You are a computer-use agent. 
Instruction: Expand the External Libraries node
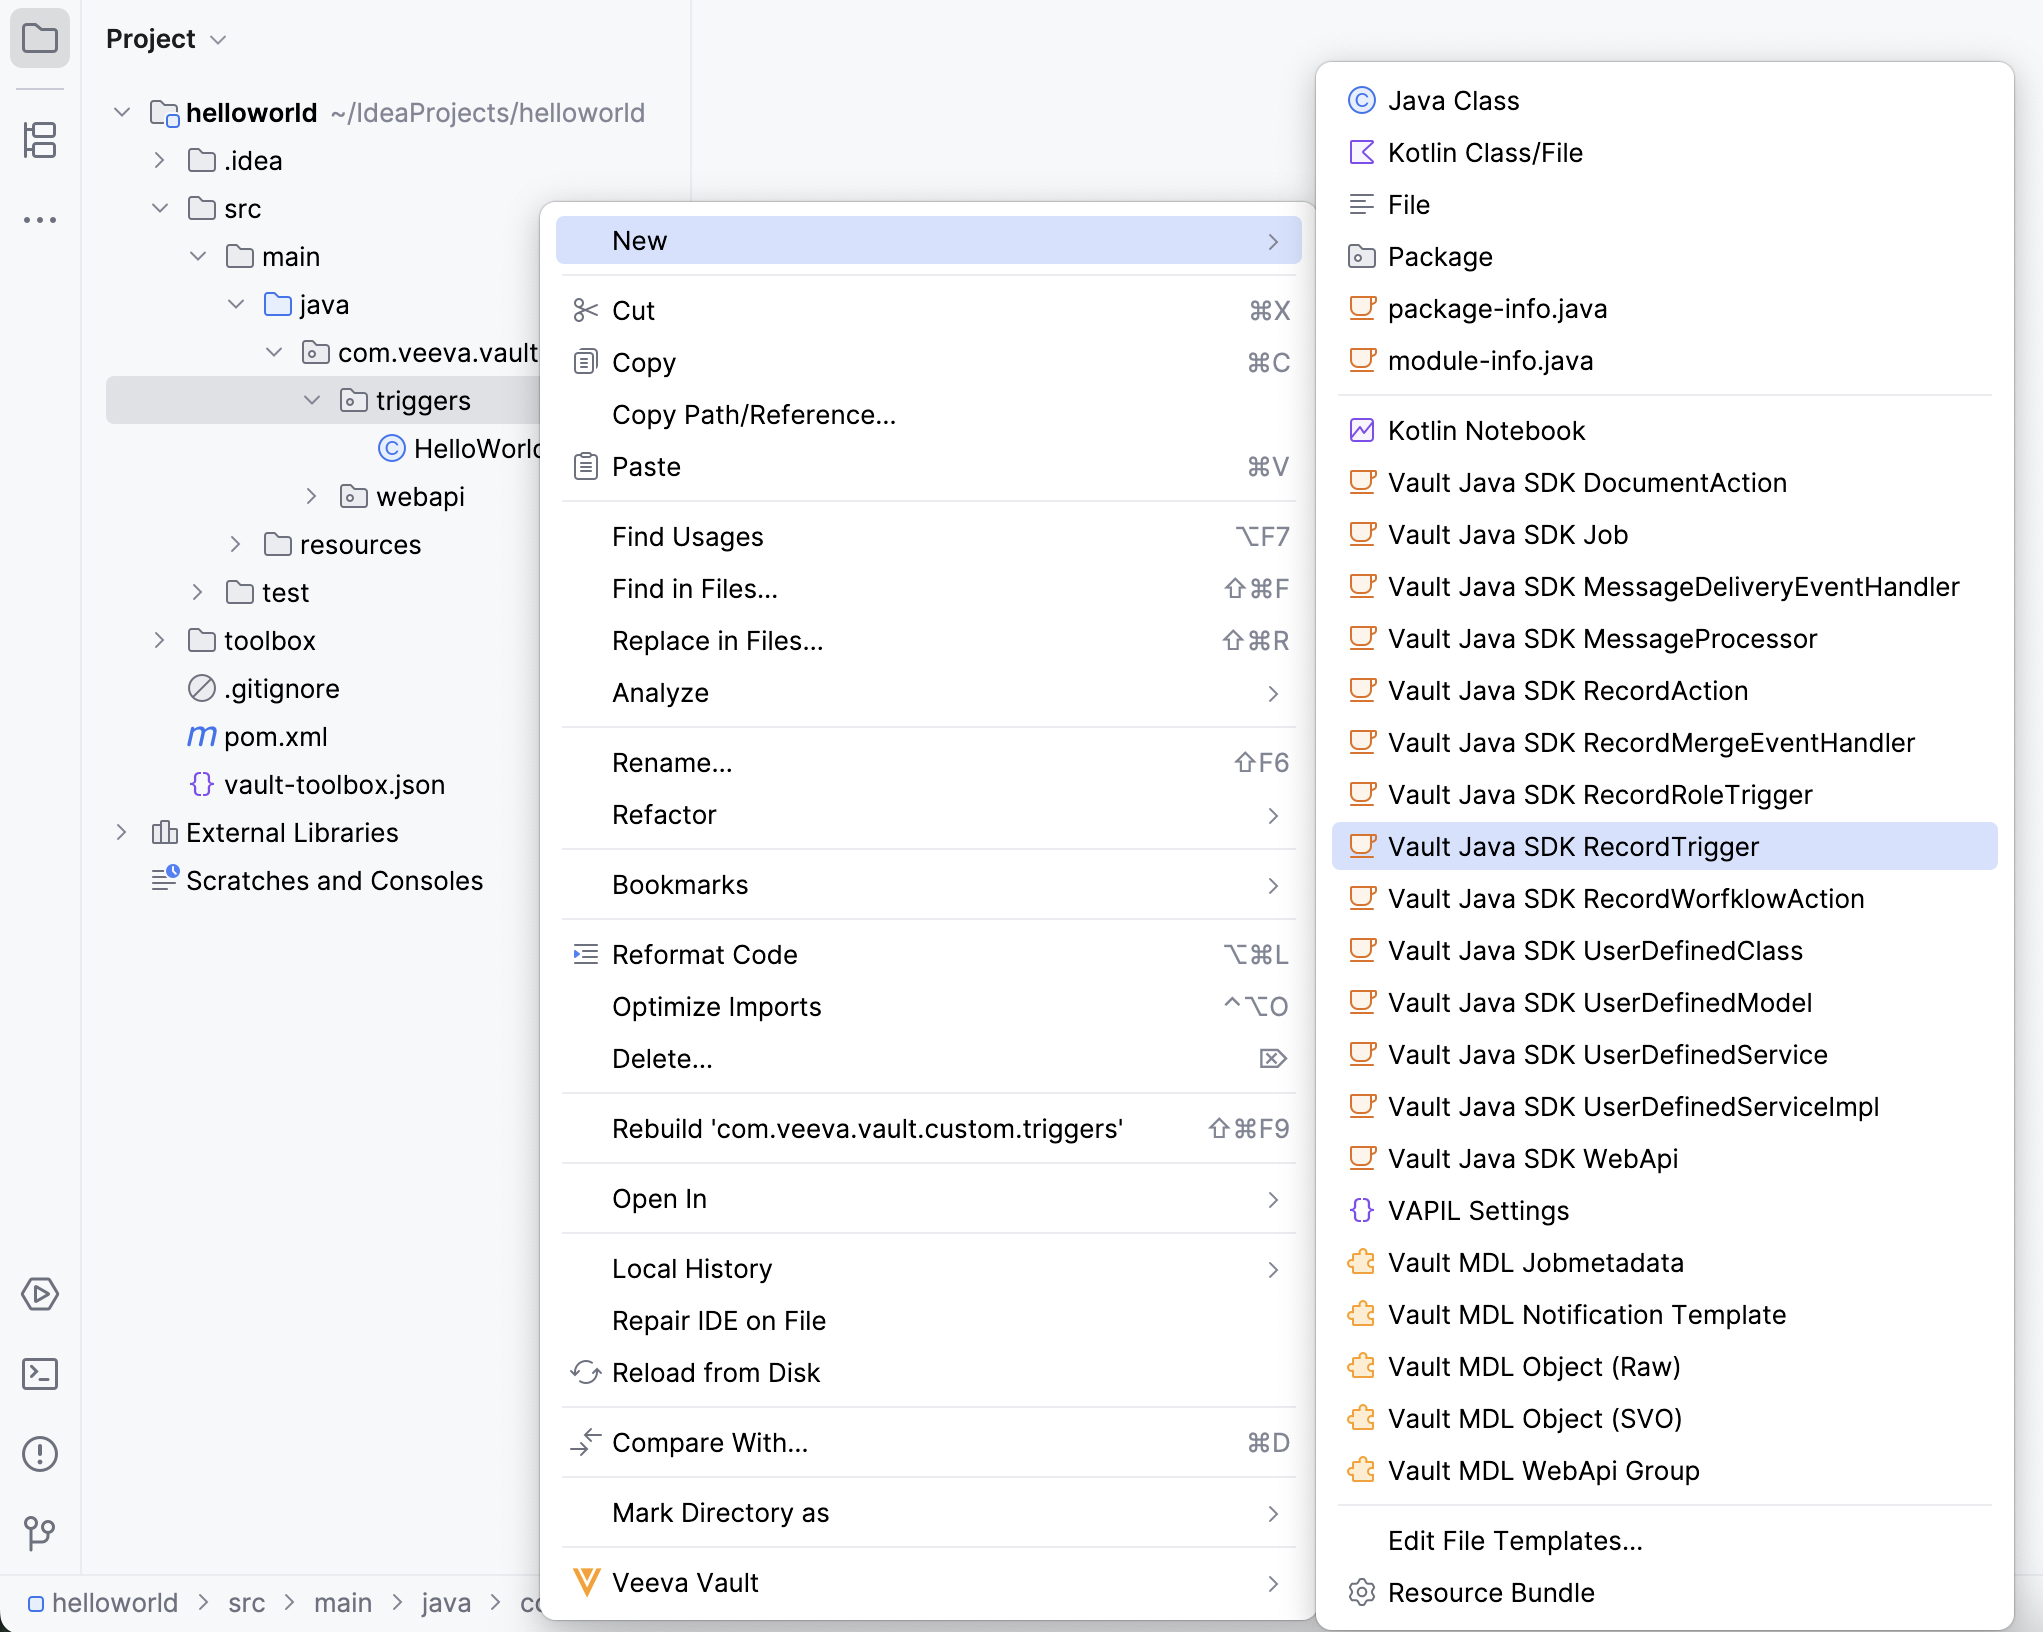point(121,832)
